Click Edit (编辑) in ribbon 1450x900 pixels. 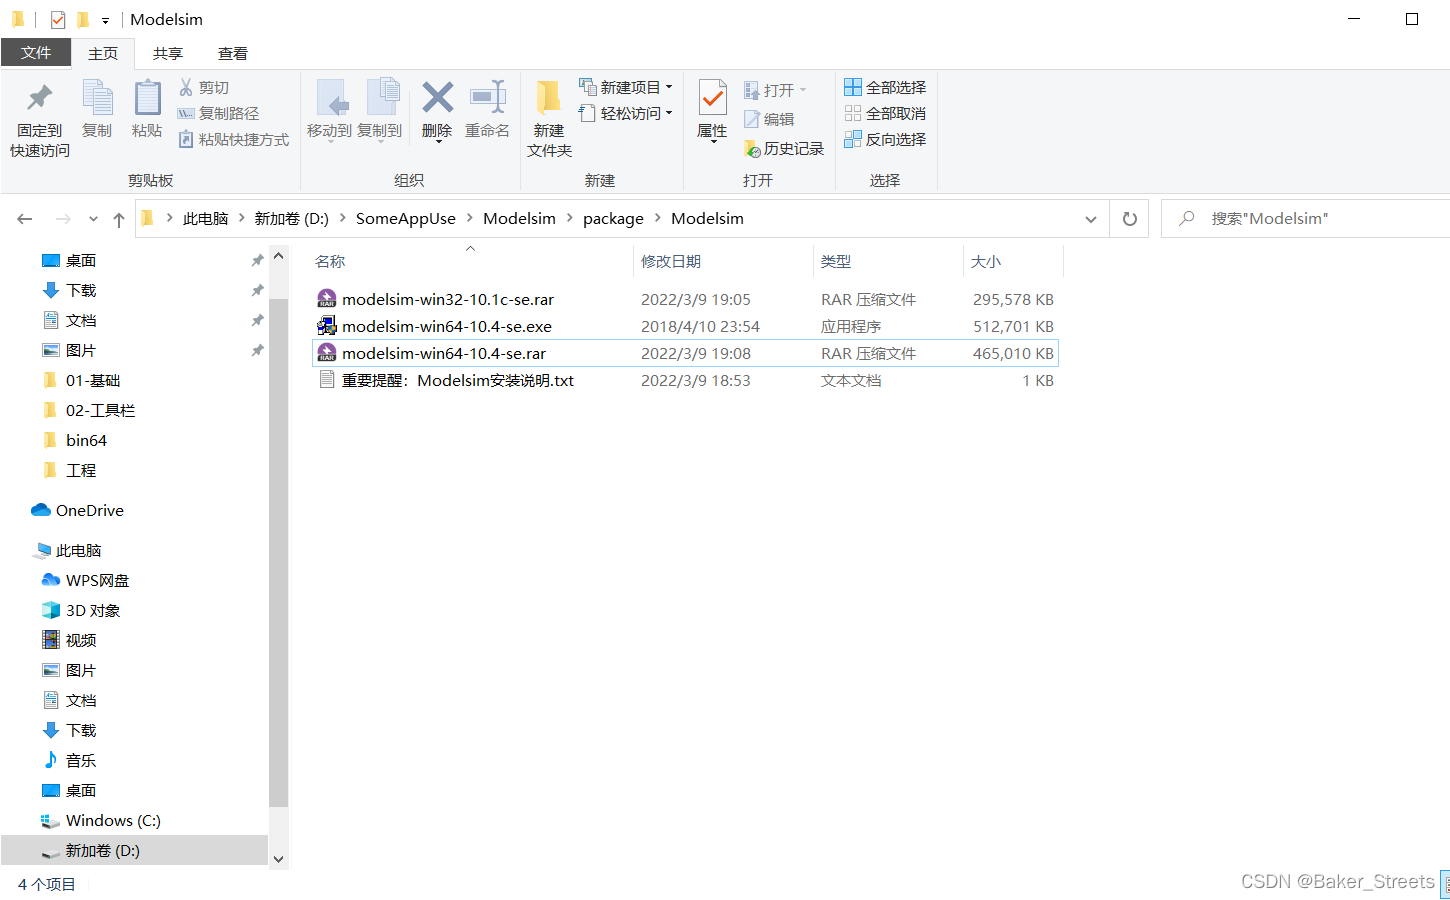click(x=769, y=119)
